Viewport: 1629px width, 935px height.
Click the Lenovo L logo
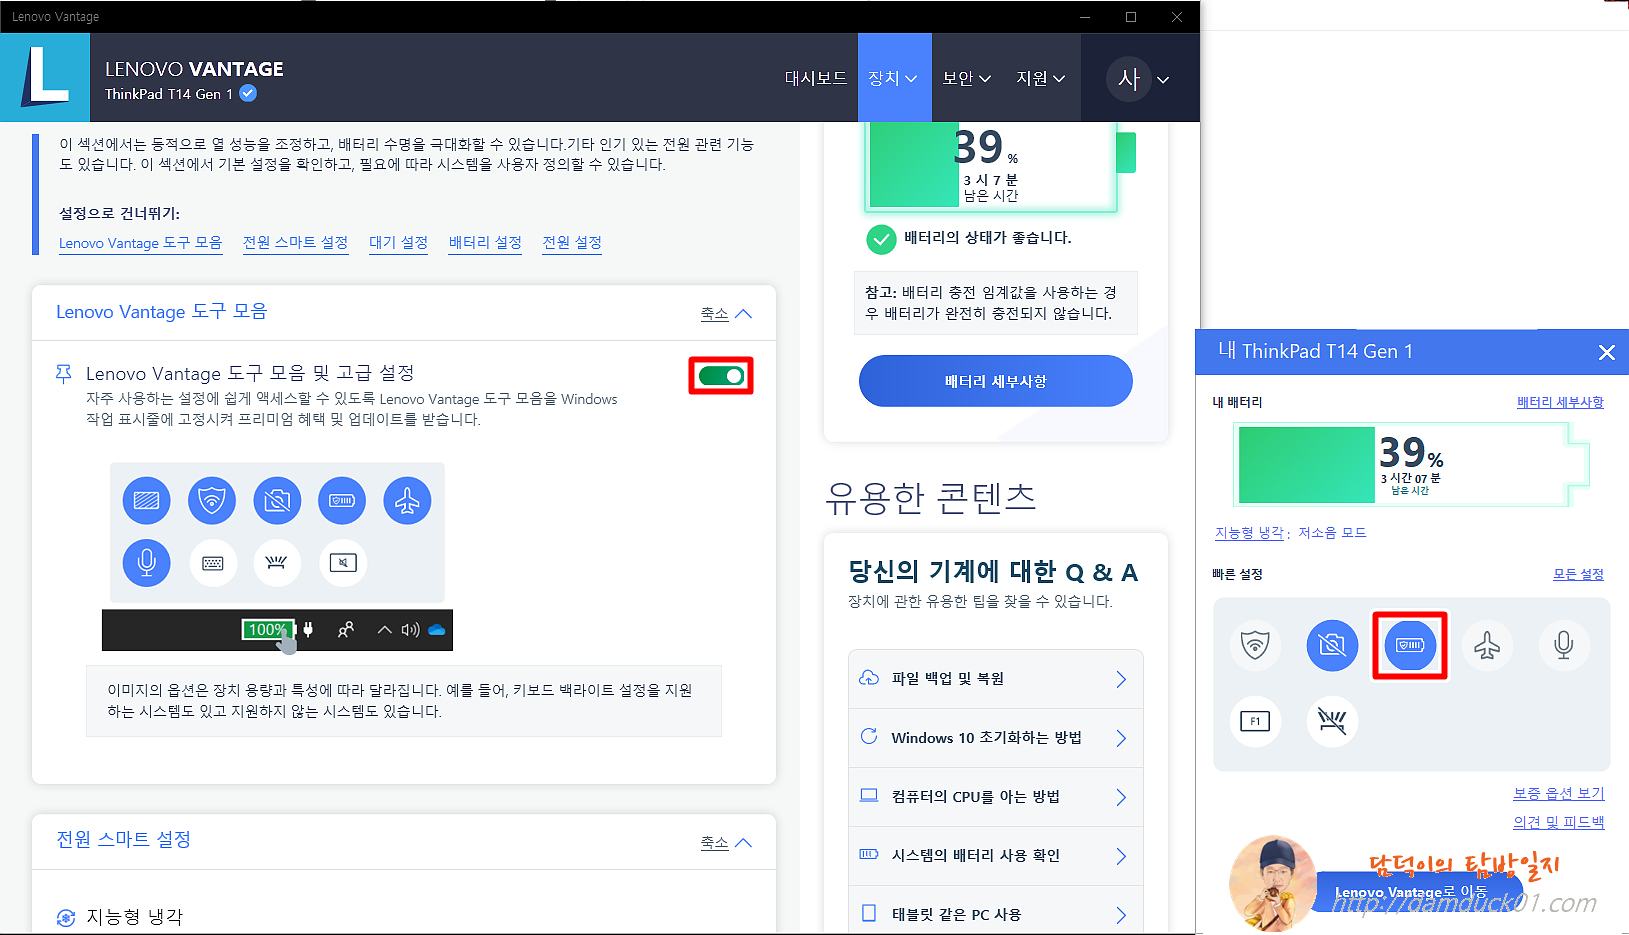(45, 77)
